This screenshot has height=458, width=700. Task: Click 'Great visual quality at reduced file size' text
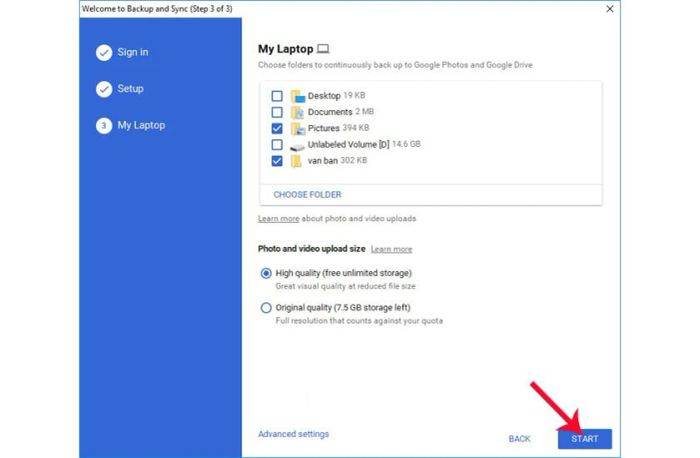346,287
